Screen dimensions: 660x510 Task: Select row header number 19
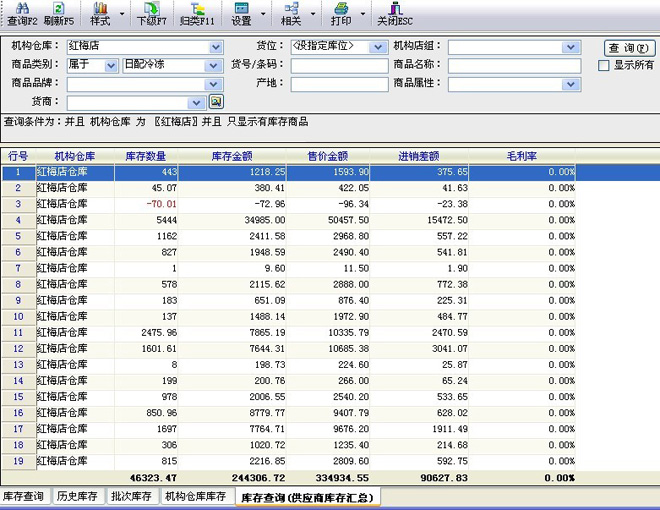pos(18,461)
